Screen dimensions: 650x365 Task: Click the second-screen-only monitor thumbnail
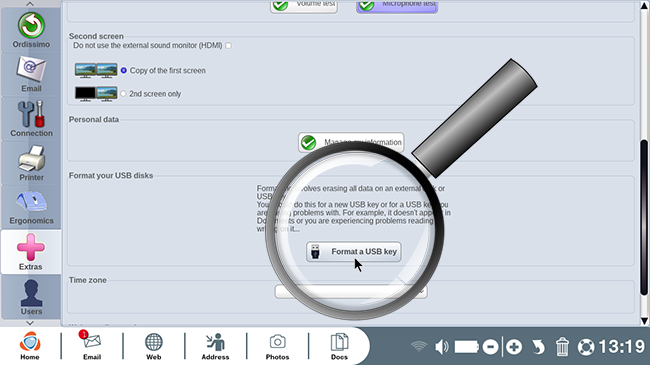click(x=96, y=94)
